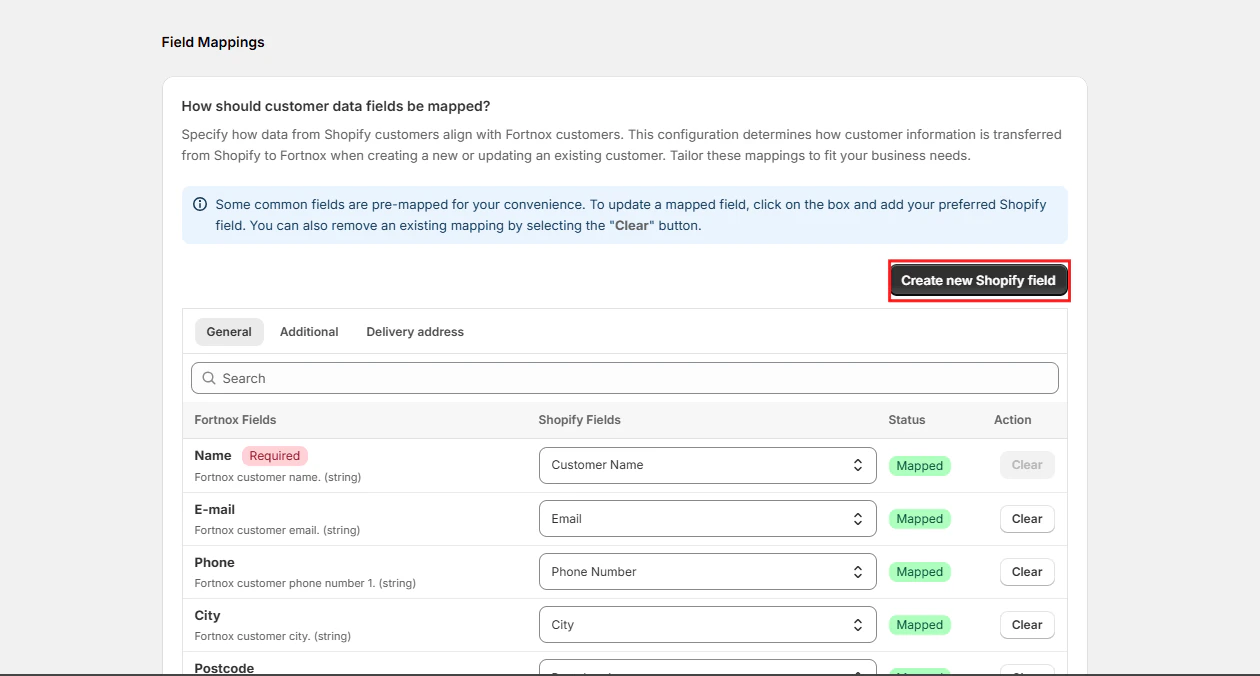Click the Required badge next to Name
This screenshot has height=676, width=1260.
coord(275,456)
